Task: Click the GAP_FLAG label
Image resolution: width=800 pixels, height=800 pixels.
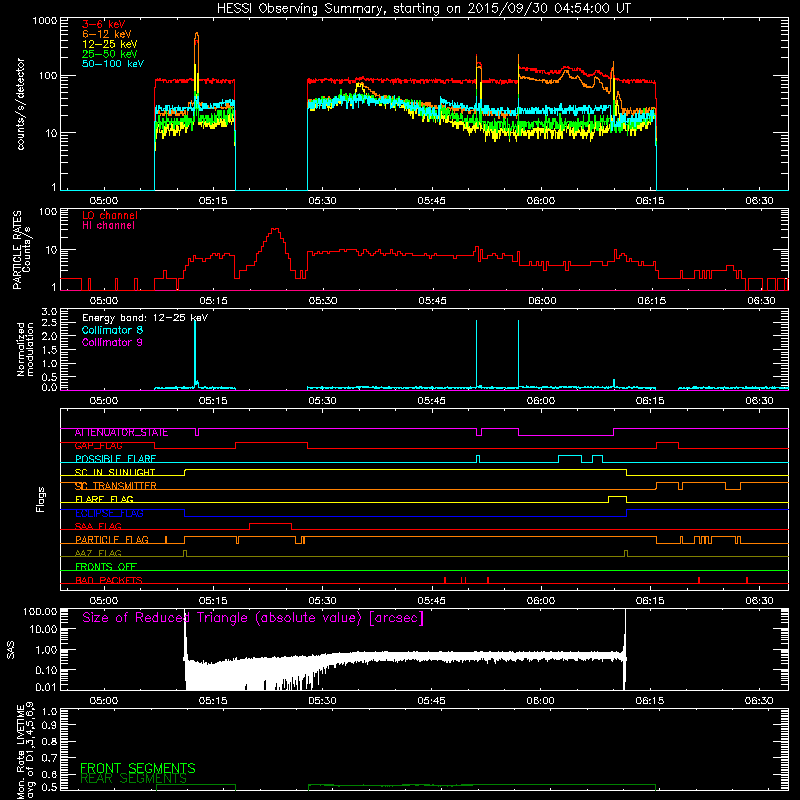Action: (98, 446)
